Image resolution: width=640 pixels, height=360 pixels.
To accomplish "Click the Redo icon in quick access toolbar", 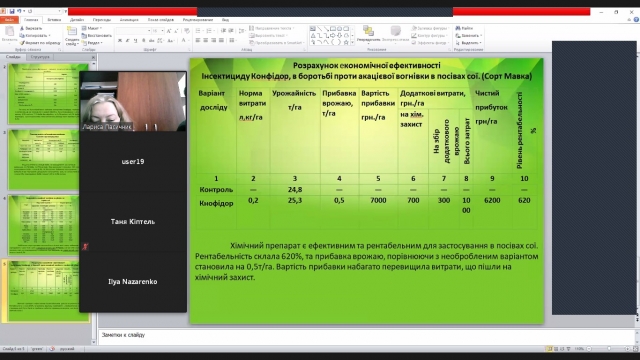I will tap(30, 11).
